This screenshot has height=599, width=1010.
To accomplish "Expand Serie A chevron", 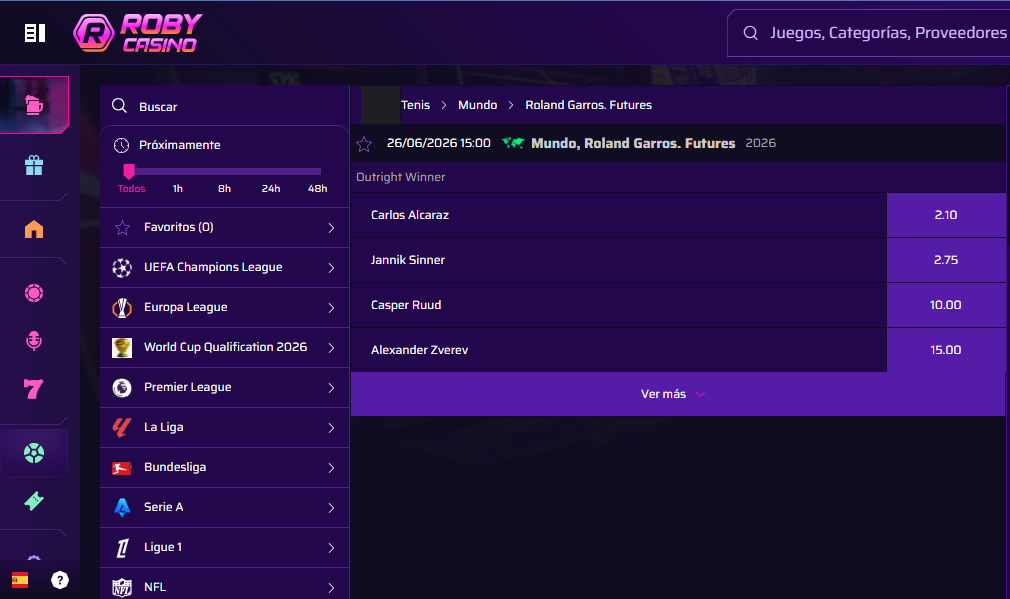I will [x=331, y=508].
